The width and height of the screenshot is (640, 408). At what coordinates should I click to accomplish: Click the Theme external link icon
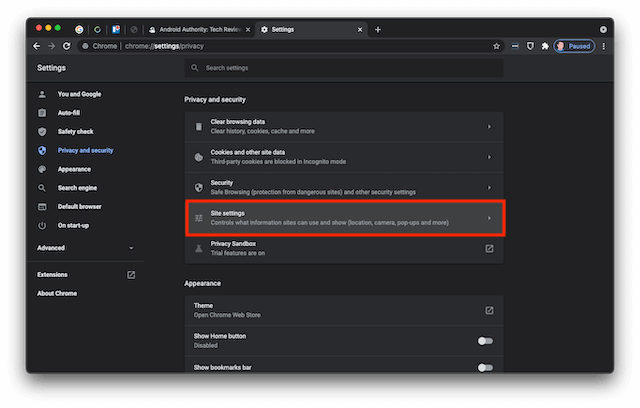point(489,310)
